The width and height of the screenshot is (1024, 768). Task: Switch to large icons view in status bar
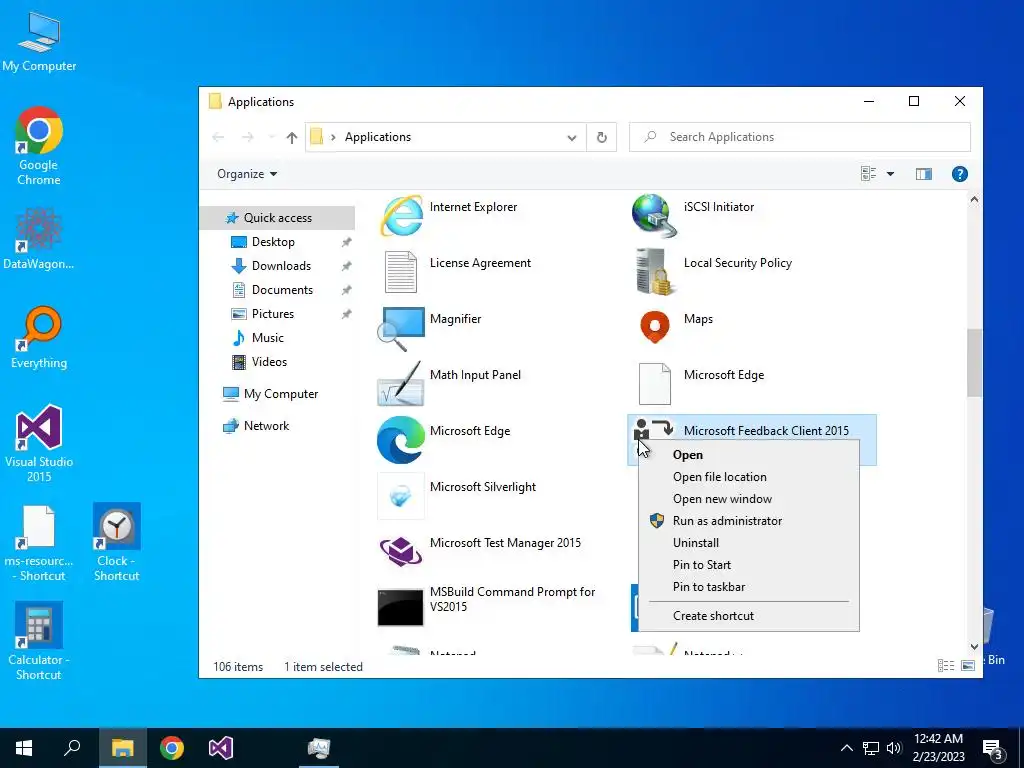(968, 665)
